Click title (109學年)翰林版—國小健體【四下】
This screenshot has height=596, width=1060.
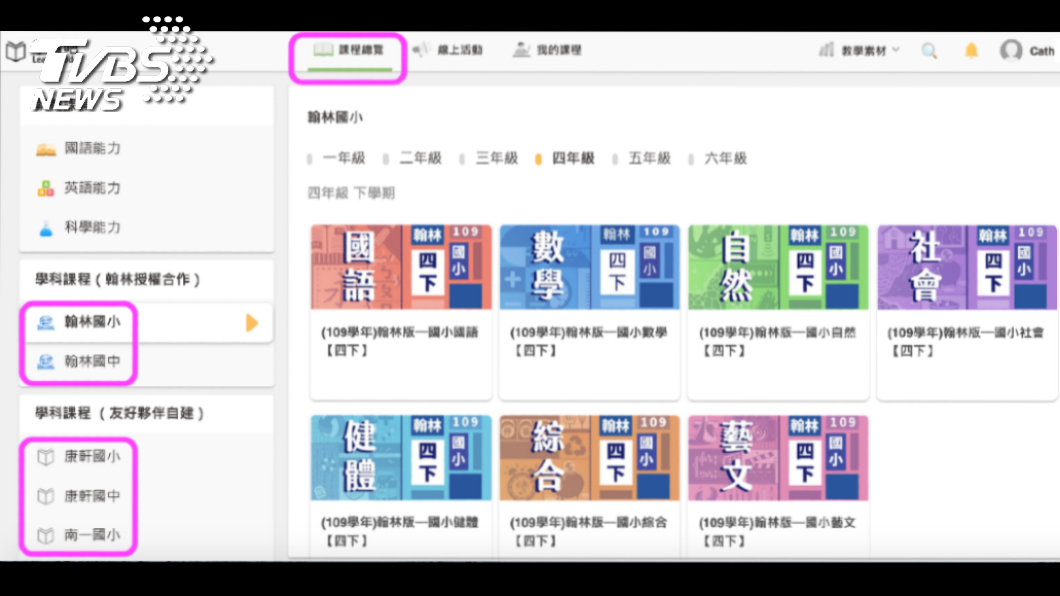[x=400, y=532]
